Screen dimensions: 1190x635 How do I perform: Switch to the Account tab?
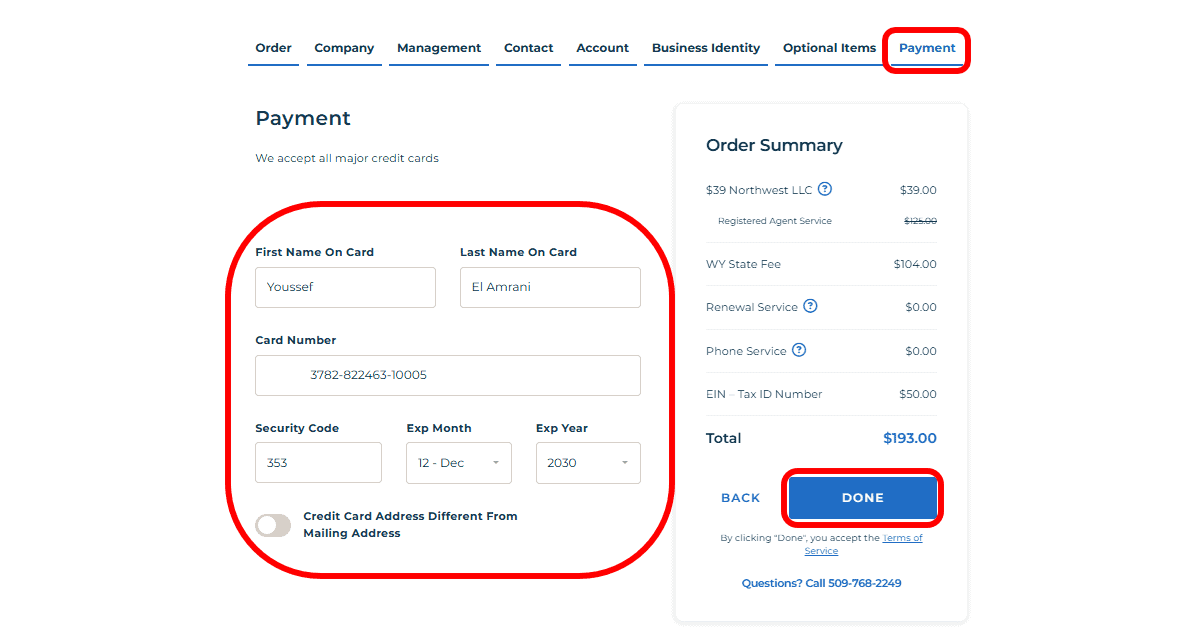coord(602,48)
